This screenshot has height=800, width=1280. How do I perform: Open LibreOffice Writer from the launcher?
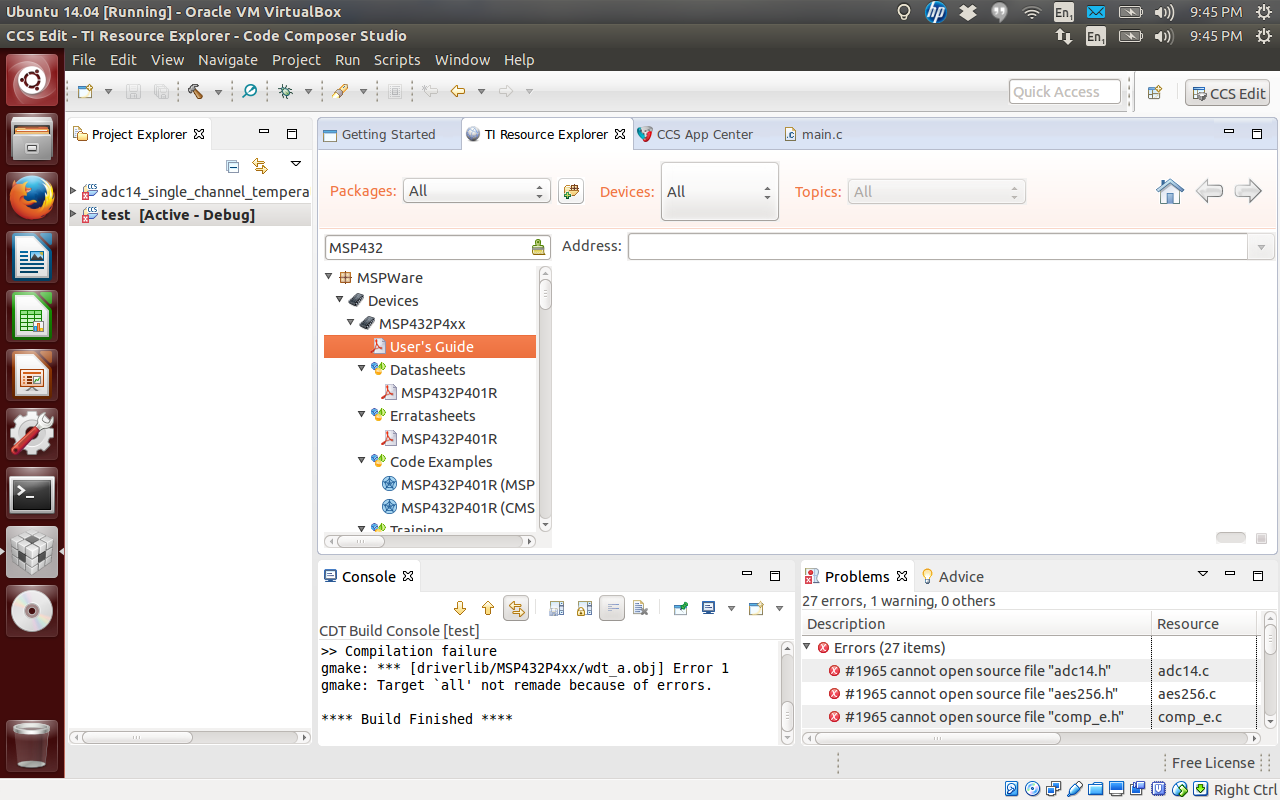click(x=32, y=257)
